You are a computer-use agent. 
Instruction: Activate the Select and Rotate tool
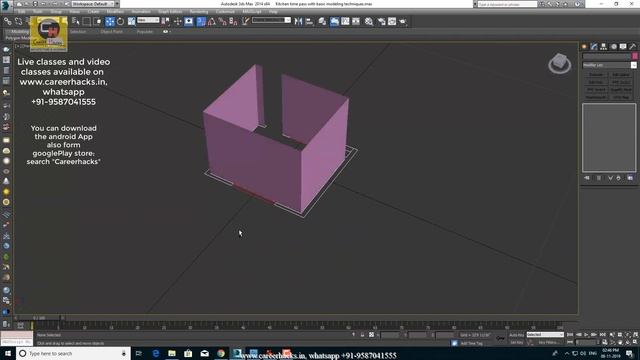click(120, 21)
